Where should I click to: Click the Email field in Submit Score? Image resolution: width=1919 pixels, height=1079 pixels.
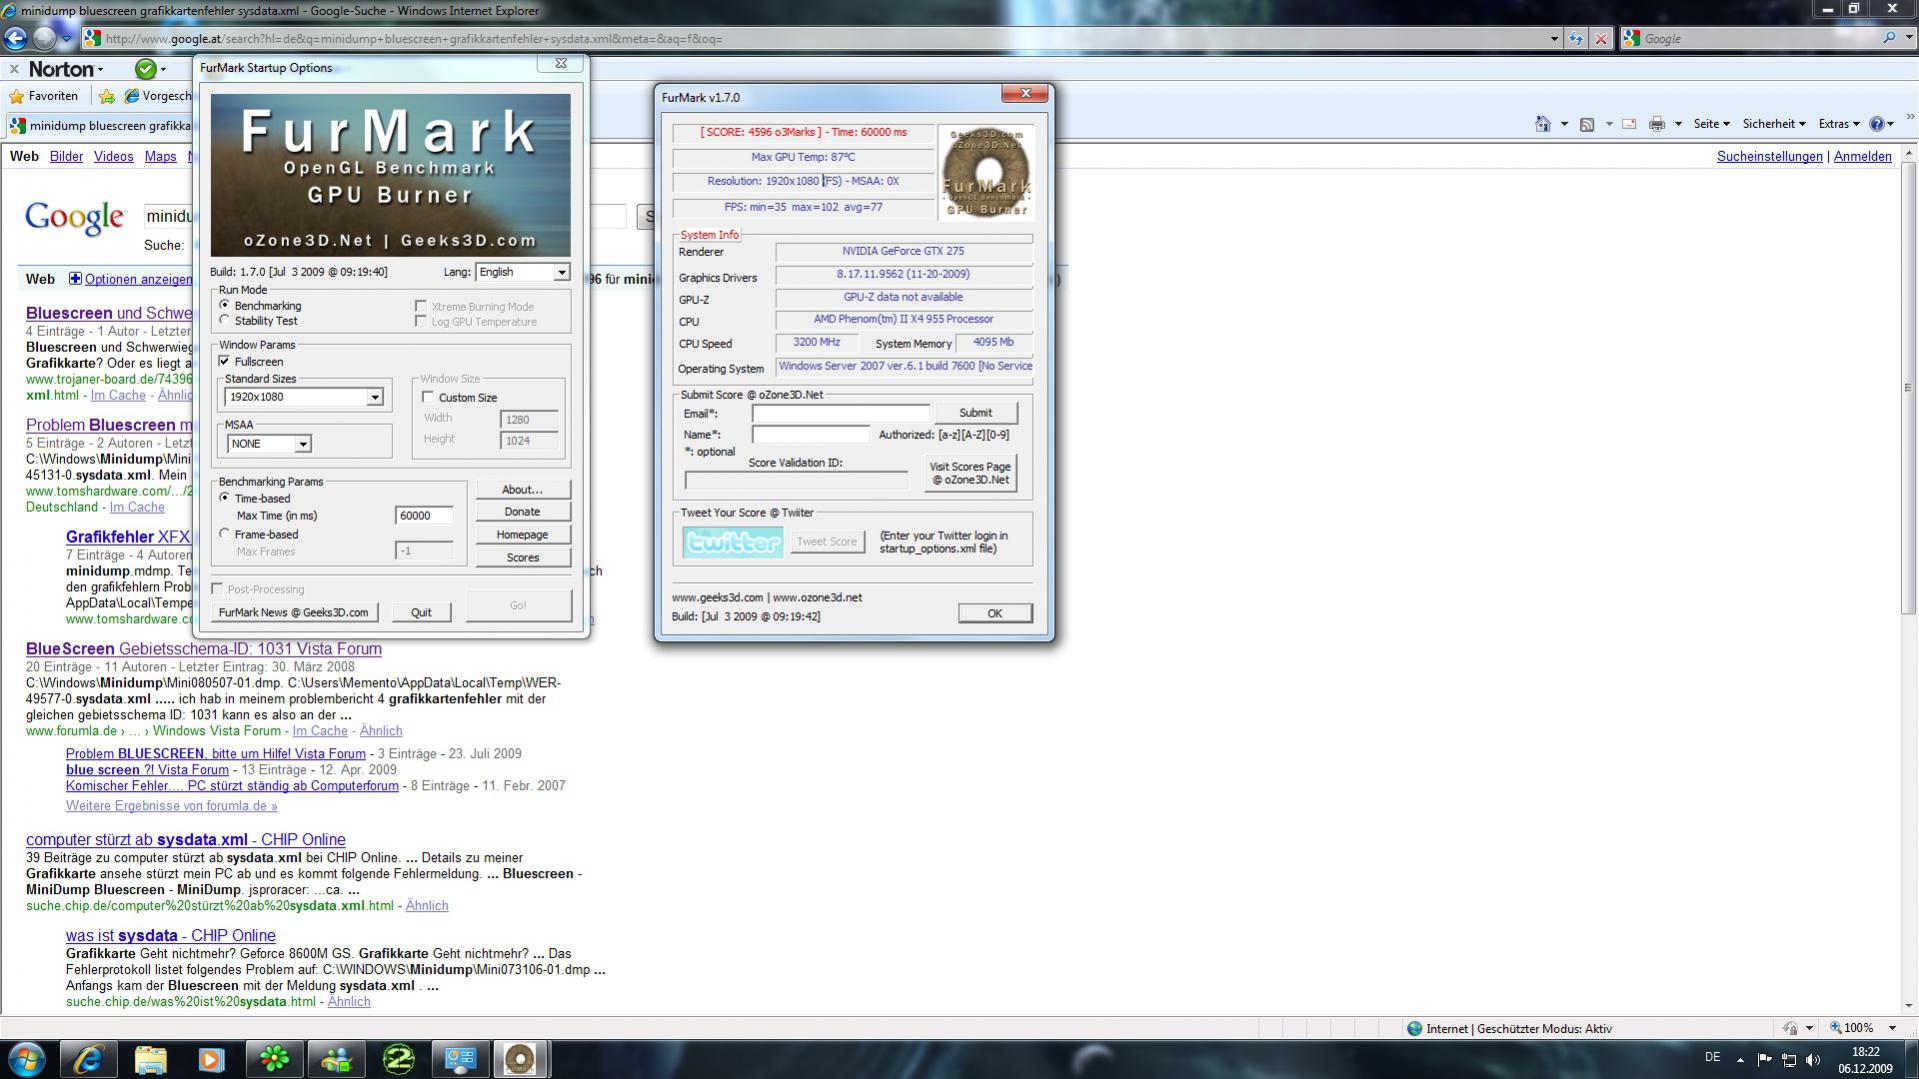pos(840,413)
